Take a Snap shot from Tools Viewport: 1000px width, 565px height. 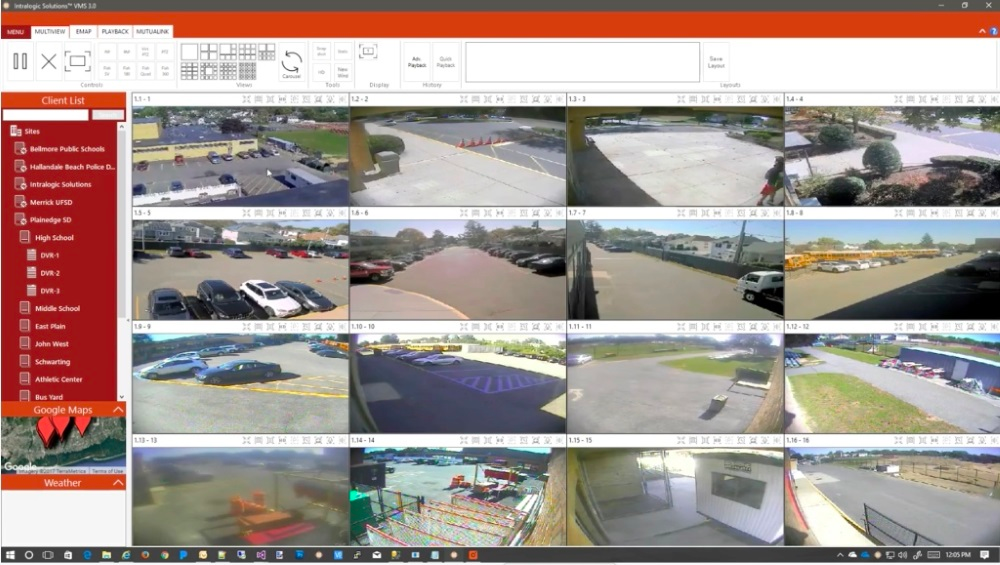321,51
